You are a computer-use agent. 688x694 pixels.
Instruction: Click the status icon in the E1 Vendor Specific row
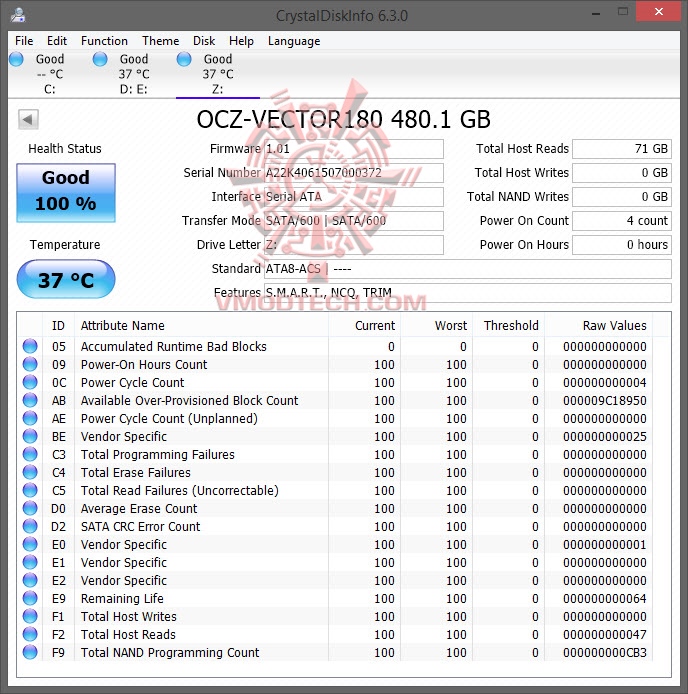30,562
